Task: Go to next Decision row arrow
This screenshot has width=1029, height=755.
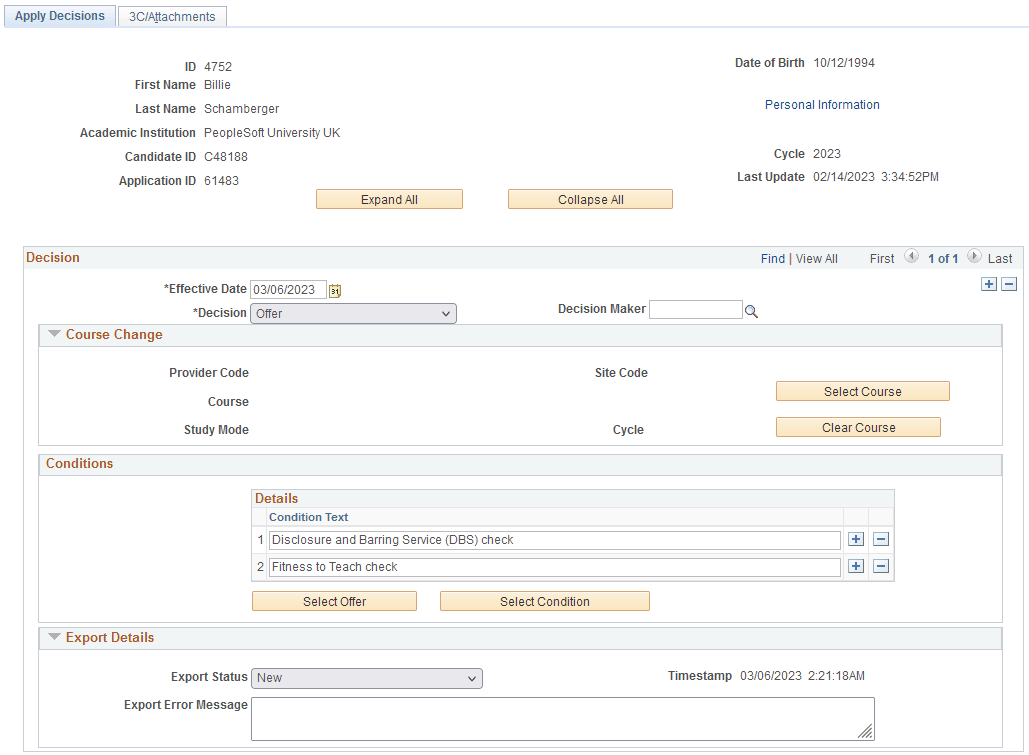Action: (974, 256)
